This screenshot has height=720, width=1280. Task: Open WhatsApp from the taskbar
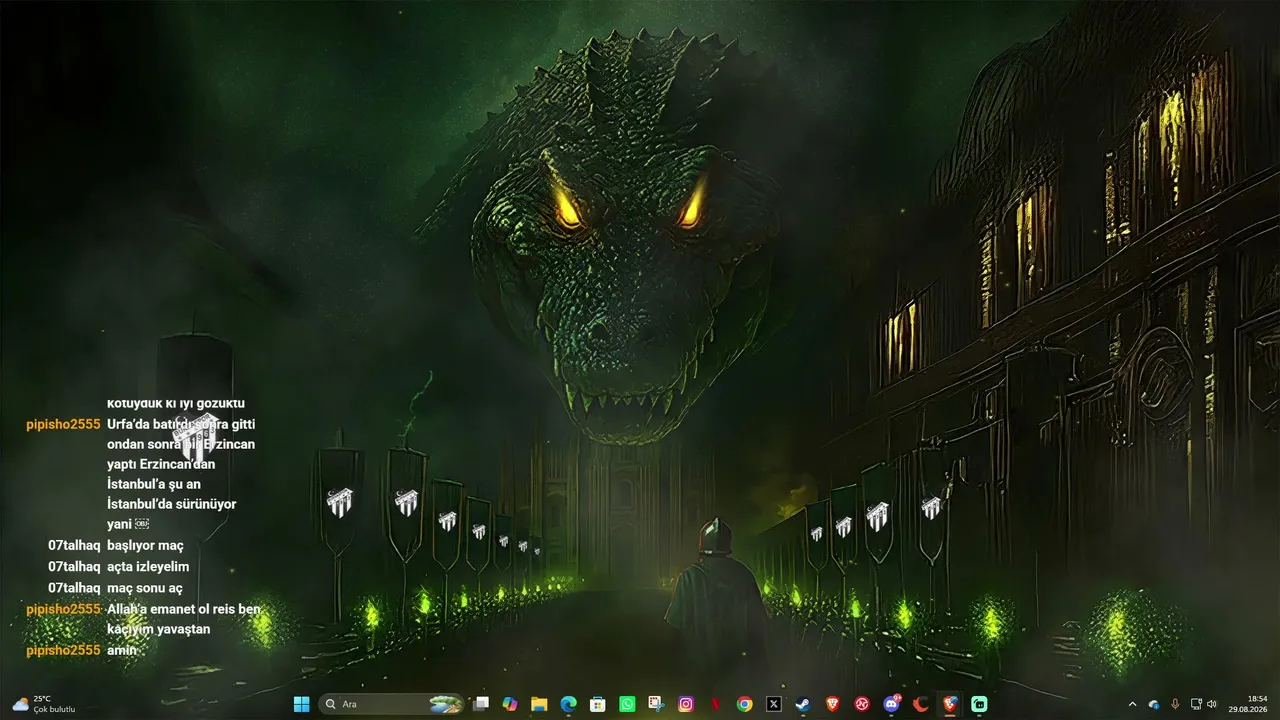pyautogui.click(x=627, y=704)
